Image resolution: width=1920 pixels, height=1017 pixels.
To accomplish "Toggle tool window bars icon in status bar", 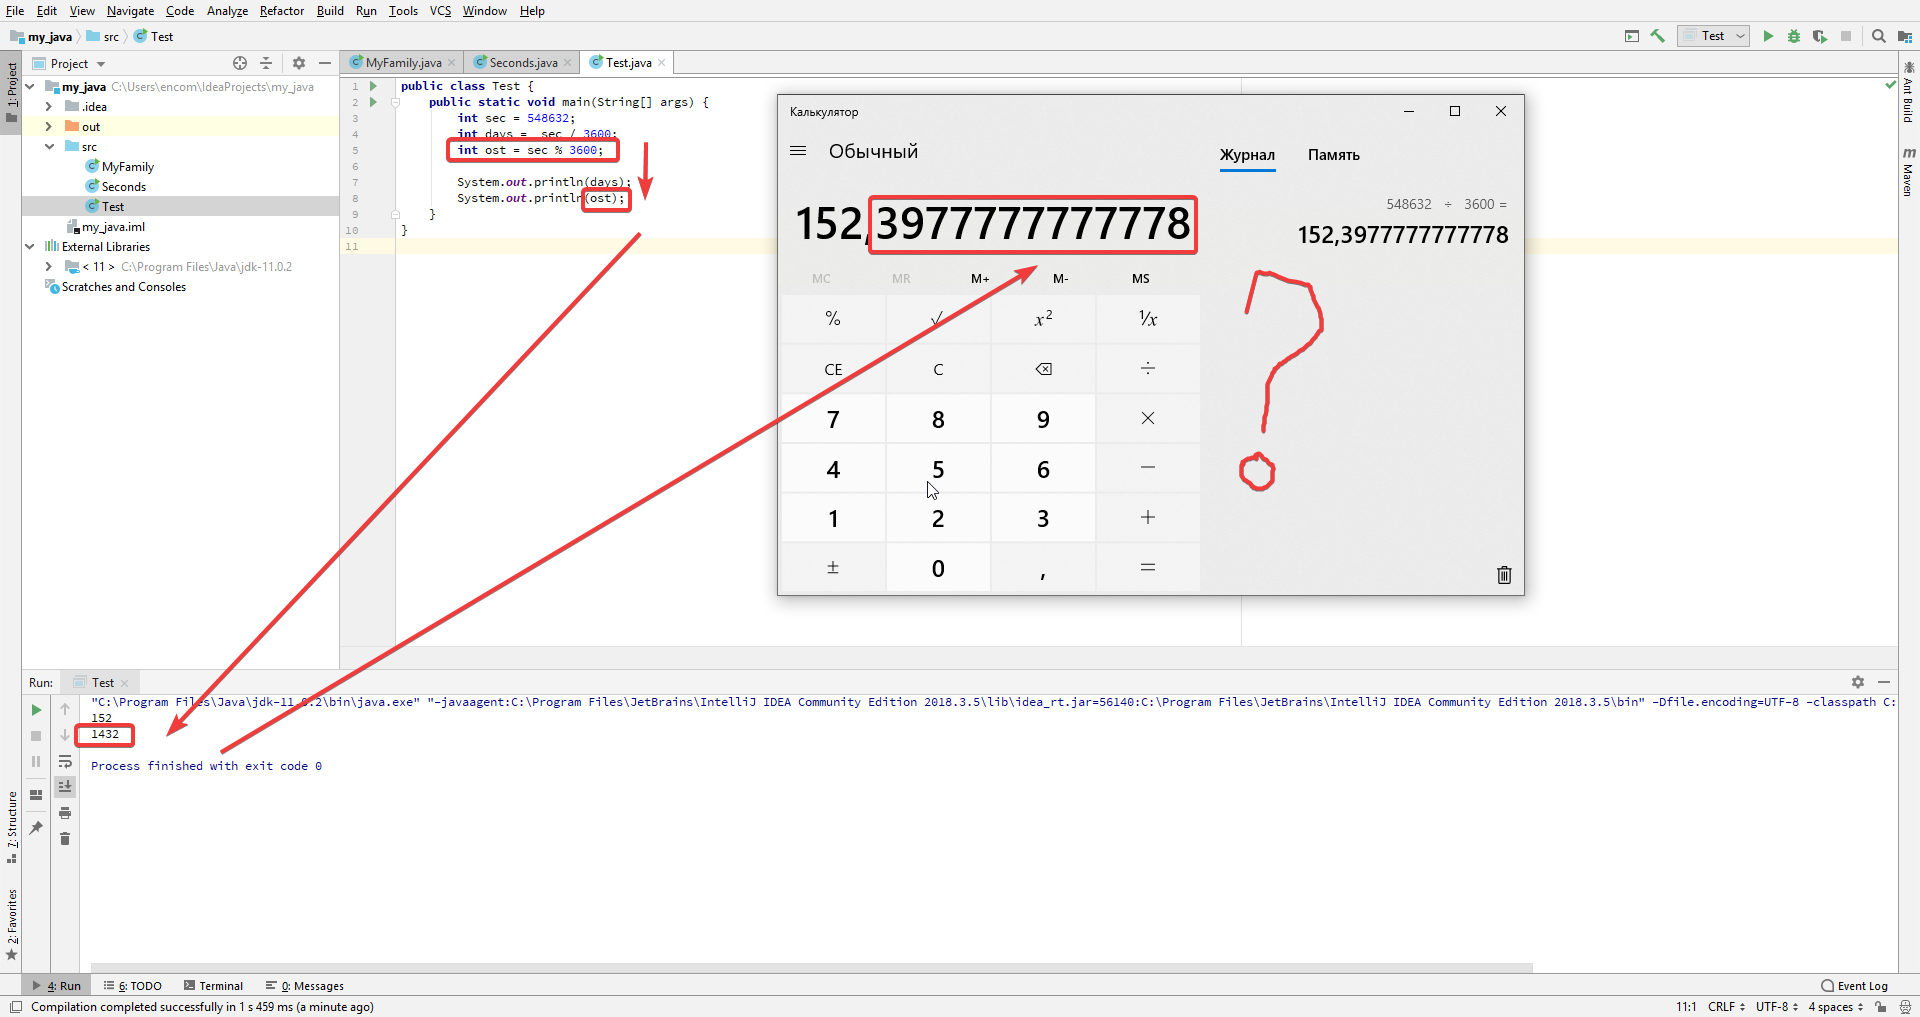I will pos(15,1007).
